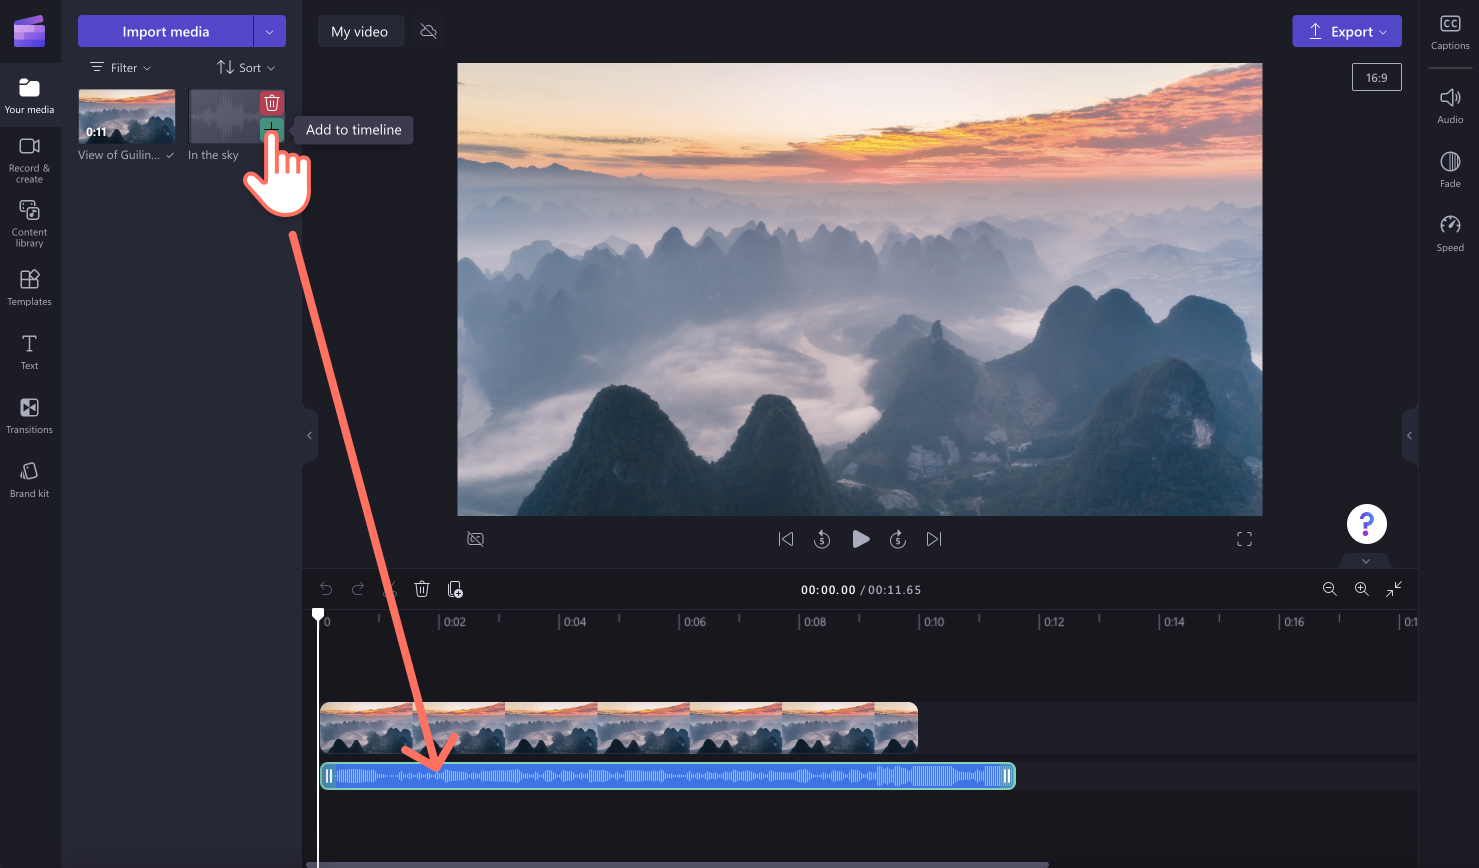Viewport: 1479px width, 868px height.
Task: Click the Import media button
Action: [x=166, y=31]
